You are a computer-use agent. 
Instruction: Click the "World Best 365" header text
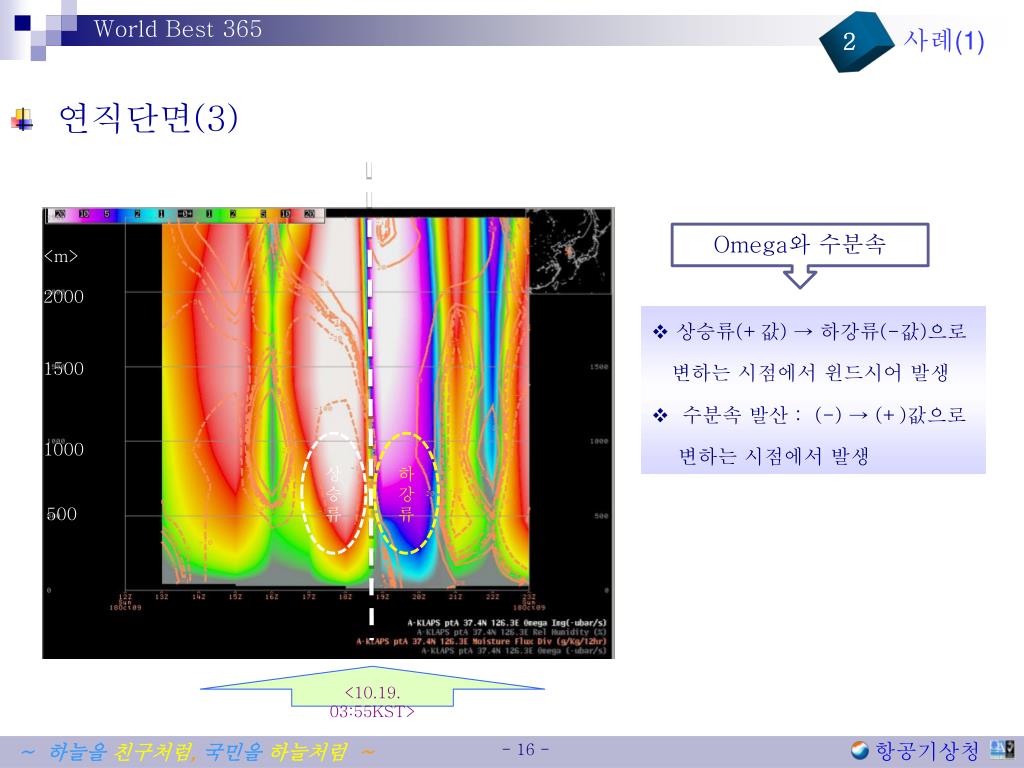(x=177, y=29)
